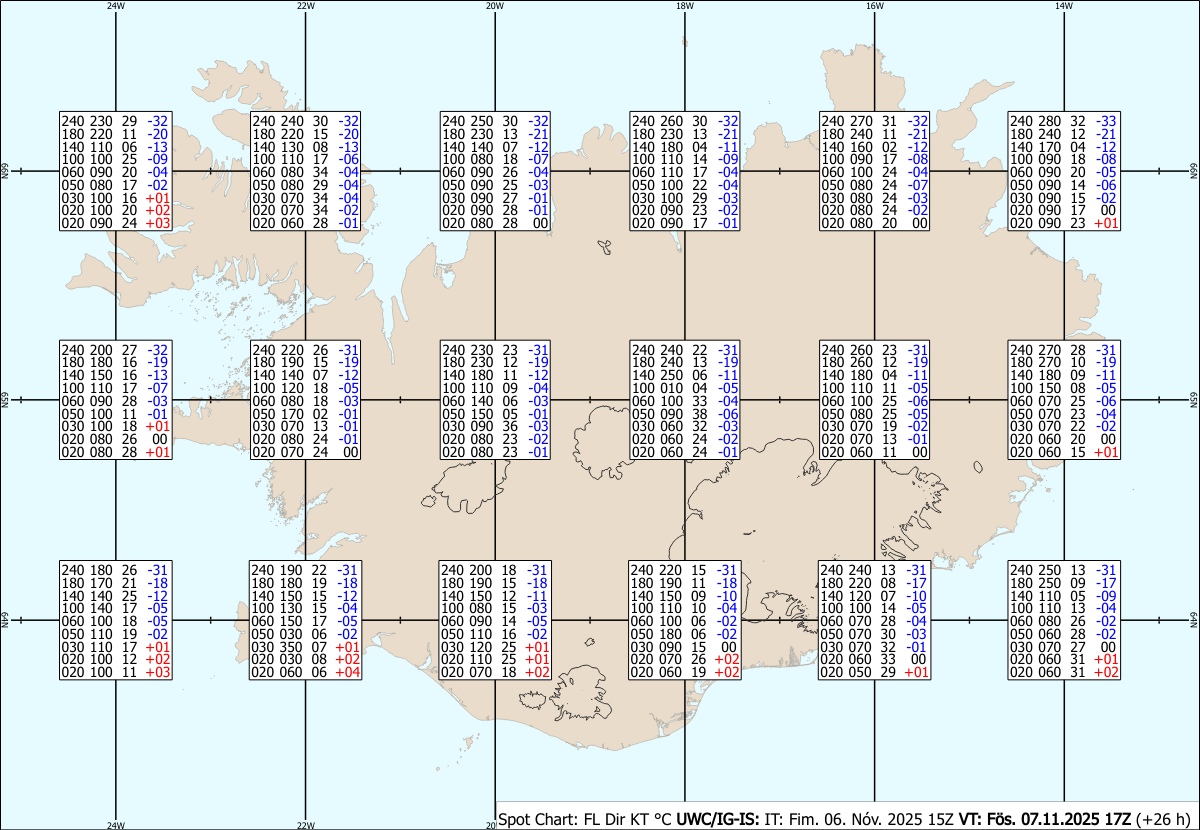Screen dimensions: 1200x830
Task: Click the data row "240 230 29 -32"
Action: tap(115, 120)
